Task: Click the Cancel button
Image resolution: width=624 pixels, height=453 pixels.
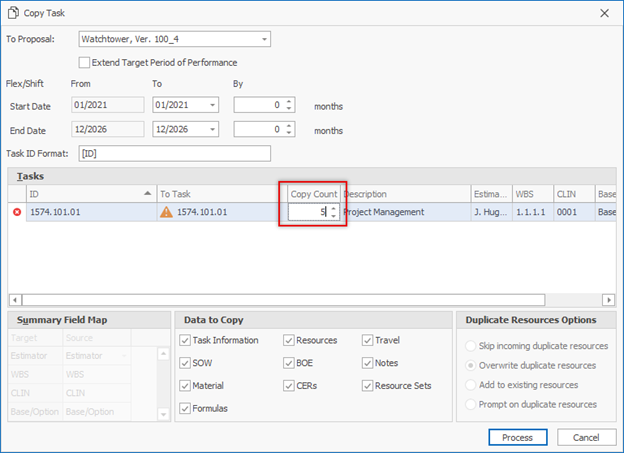Action: pos(579,437)
